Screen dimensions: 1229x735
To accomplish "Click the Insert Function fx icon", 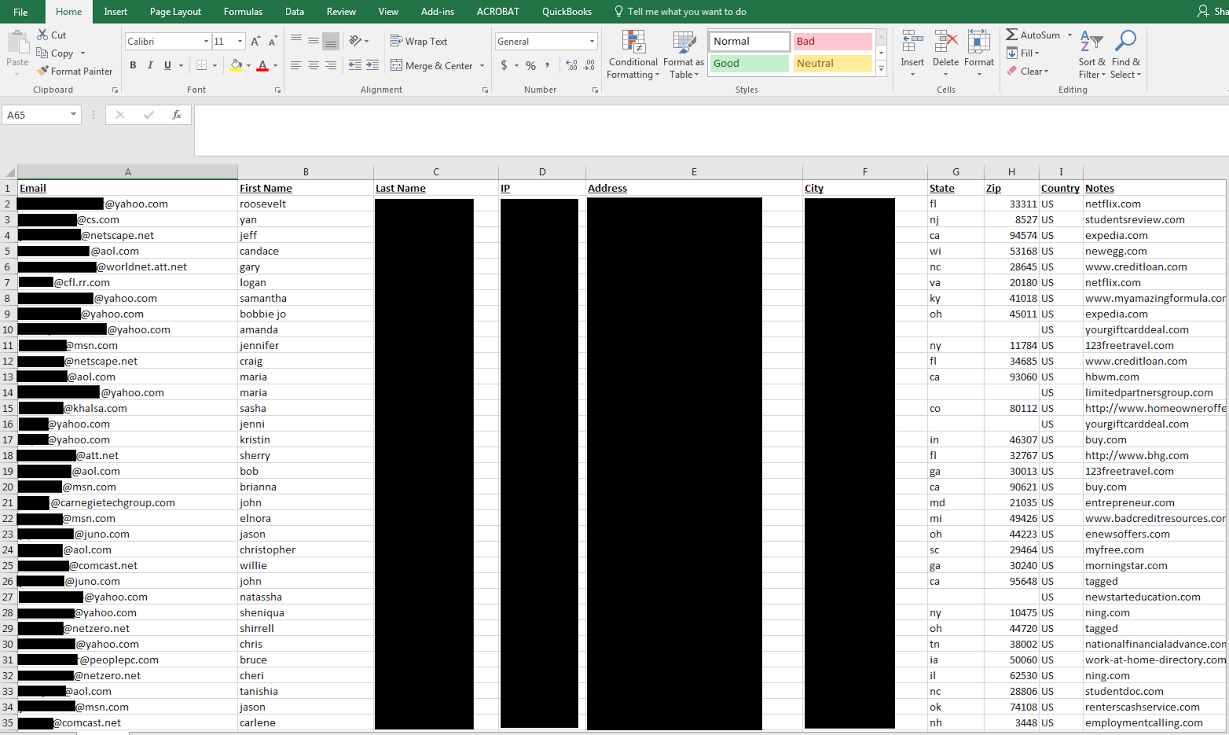I will [x=176, y=115].
